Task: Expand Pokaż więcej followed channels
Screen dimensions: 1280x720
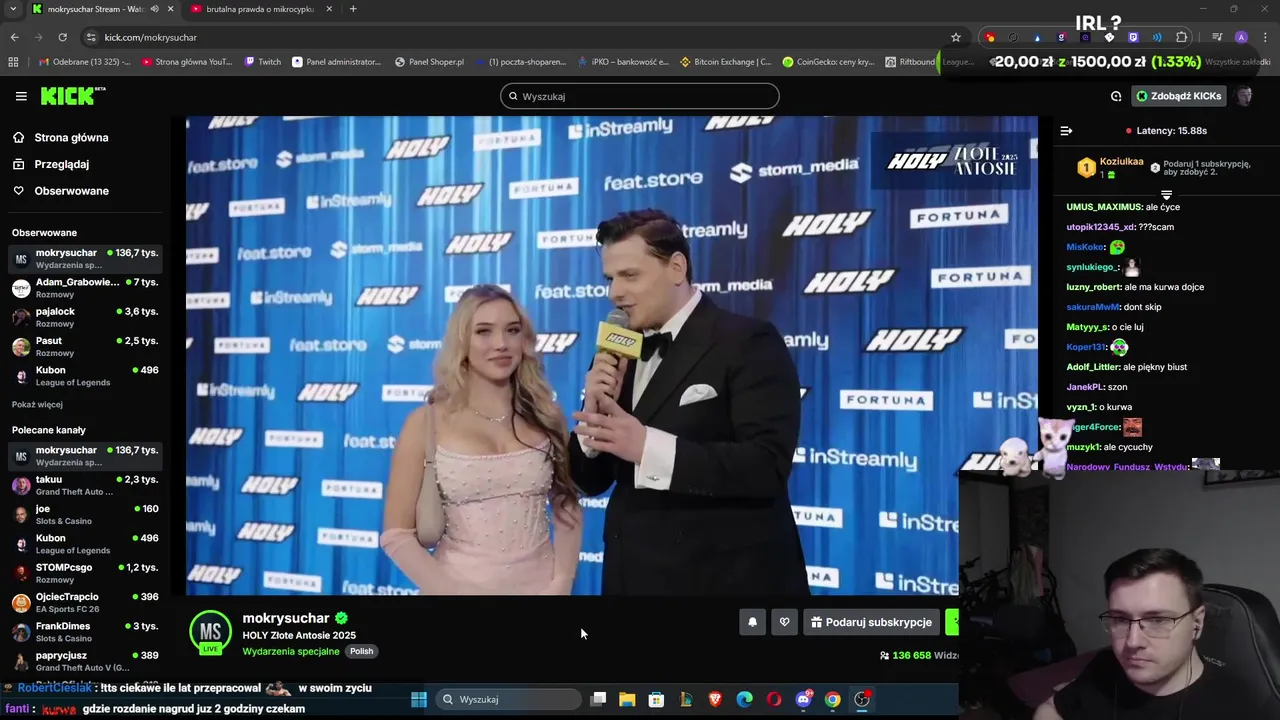Action: (x=37, y=405)
